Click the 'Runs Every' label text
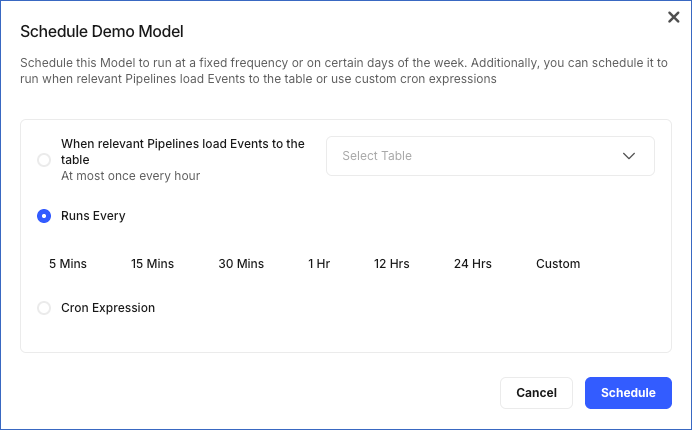 pos(93,216)
